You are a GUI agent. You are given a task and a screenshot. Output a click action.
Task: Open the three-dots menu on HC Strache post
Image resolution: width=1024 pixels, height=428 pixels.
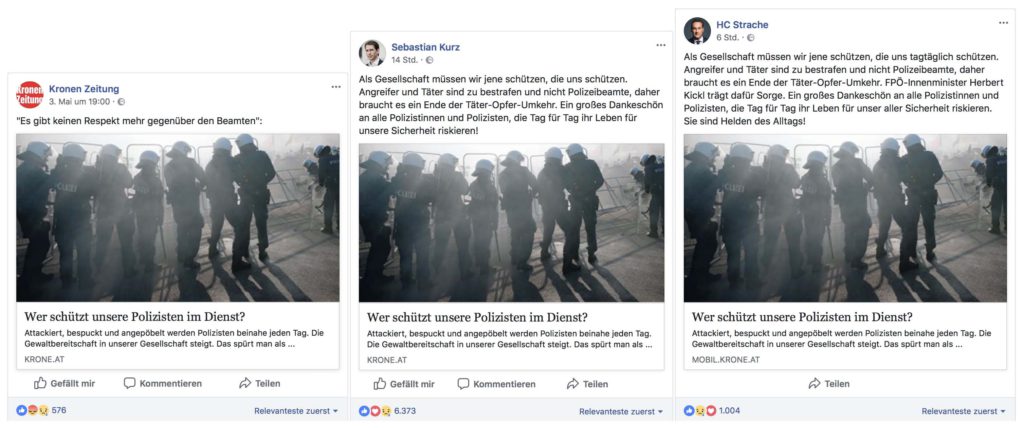[x=1003, y=22]
